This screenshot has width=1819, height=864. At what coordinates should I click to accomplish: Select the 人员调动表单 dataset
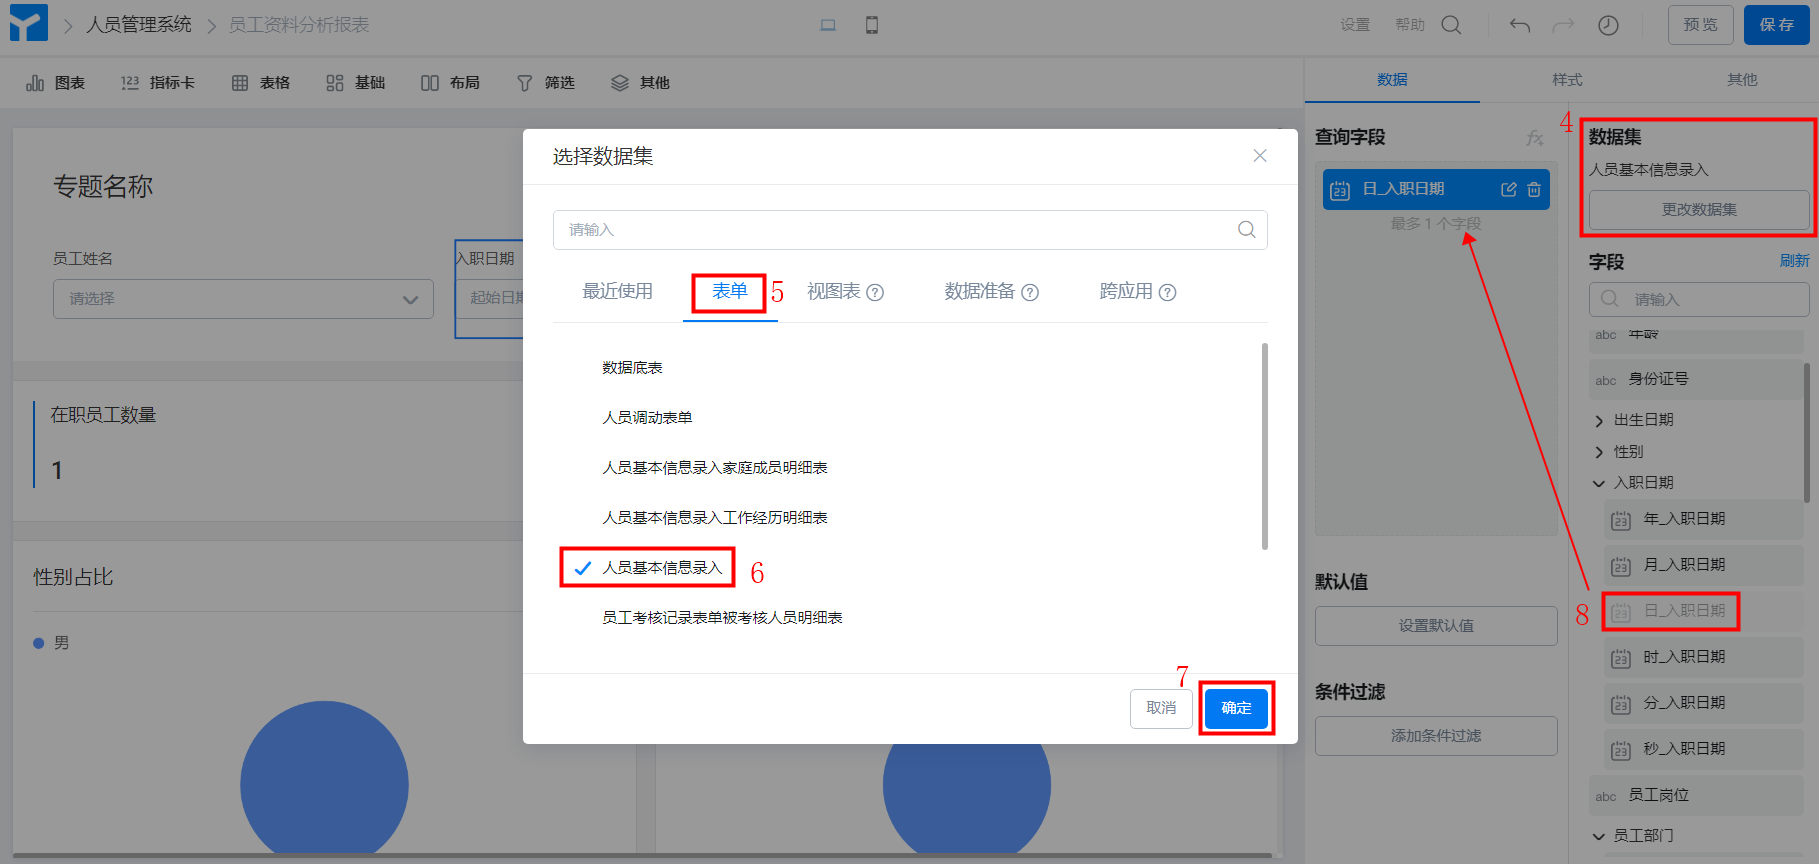coord(647,417)
